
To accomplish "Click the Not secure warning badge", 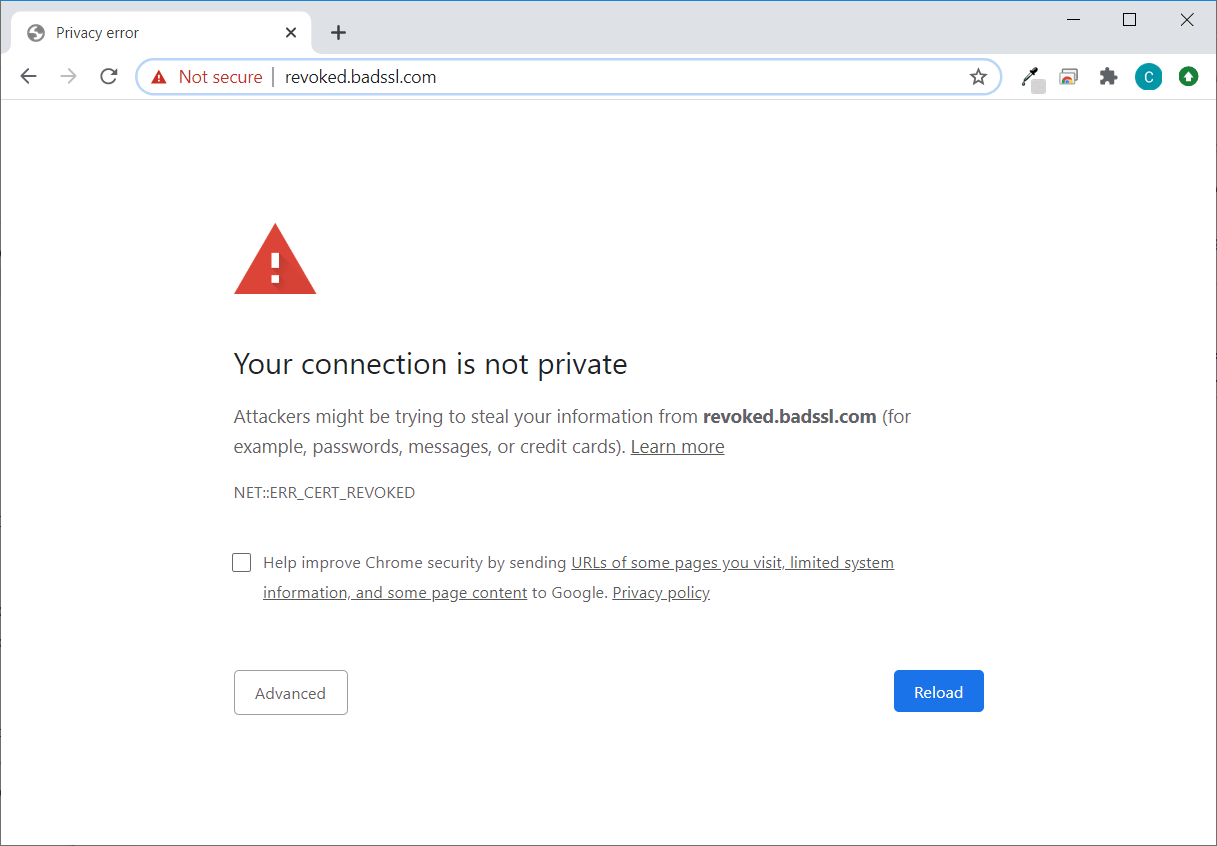I will coord(205,76).
